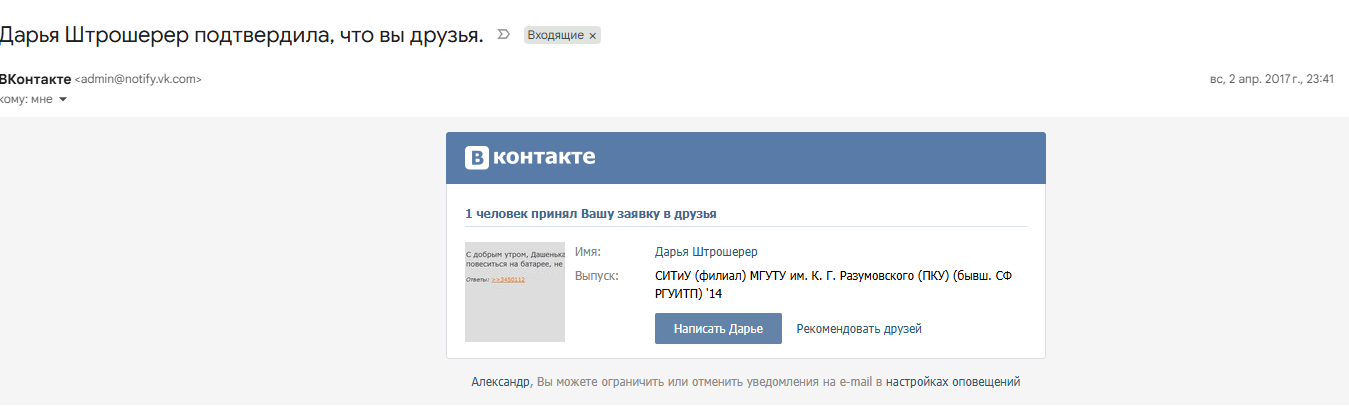This screenshot has height=413, width=1349.
Task: Click the Входящие label chip
Action: pos(562,35)
